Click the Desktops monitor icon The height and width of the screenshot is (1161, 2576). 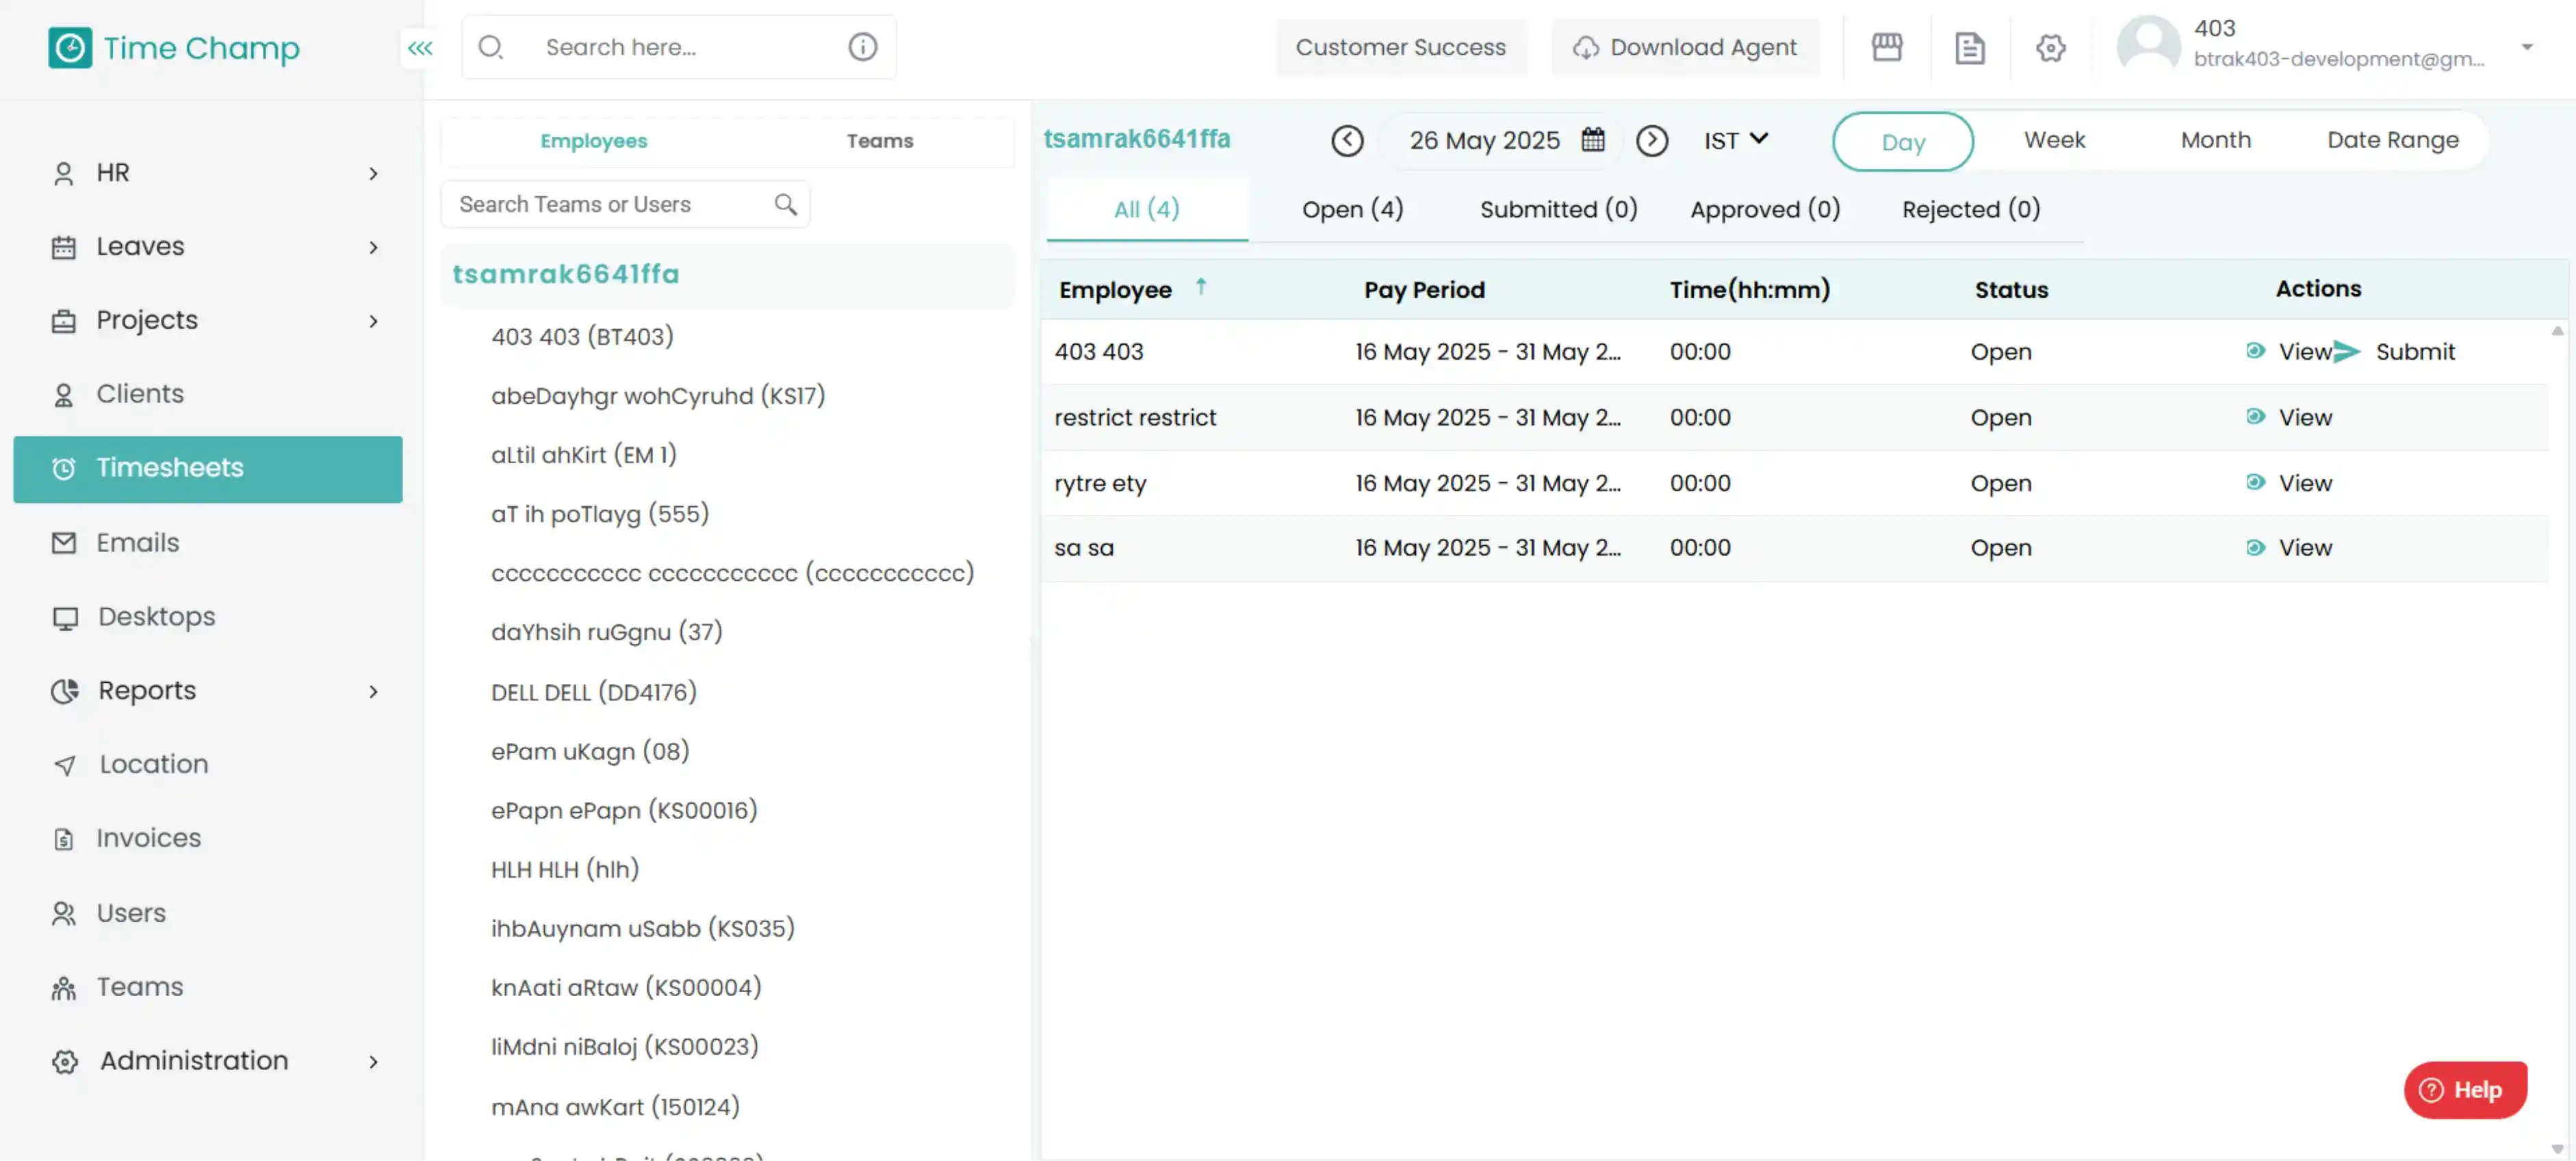pyautogui.click(x=65, y=618)
